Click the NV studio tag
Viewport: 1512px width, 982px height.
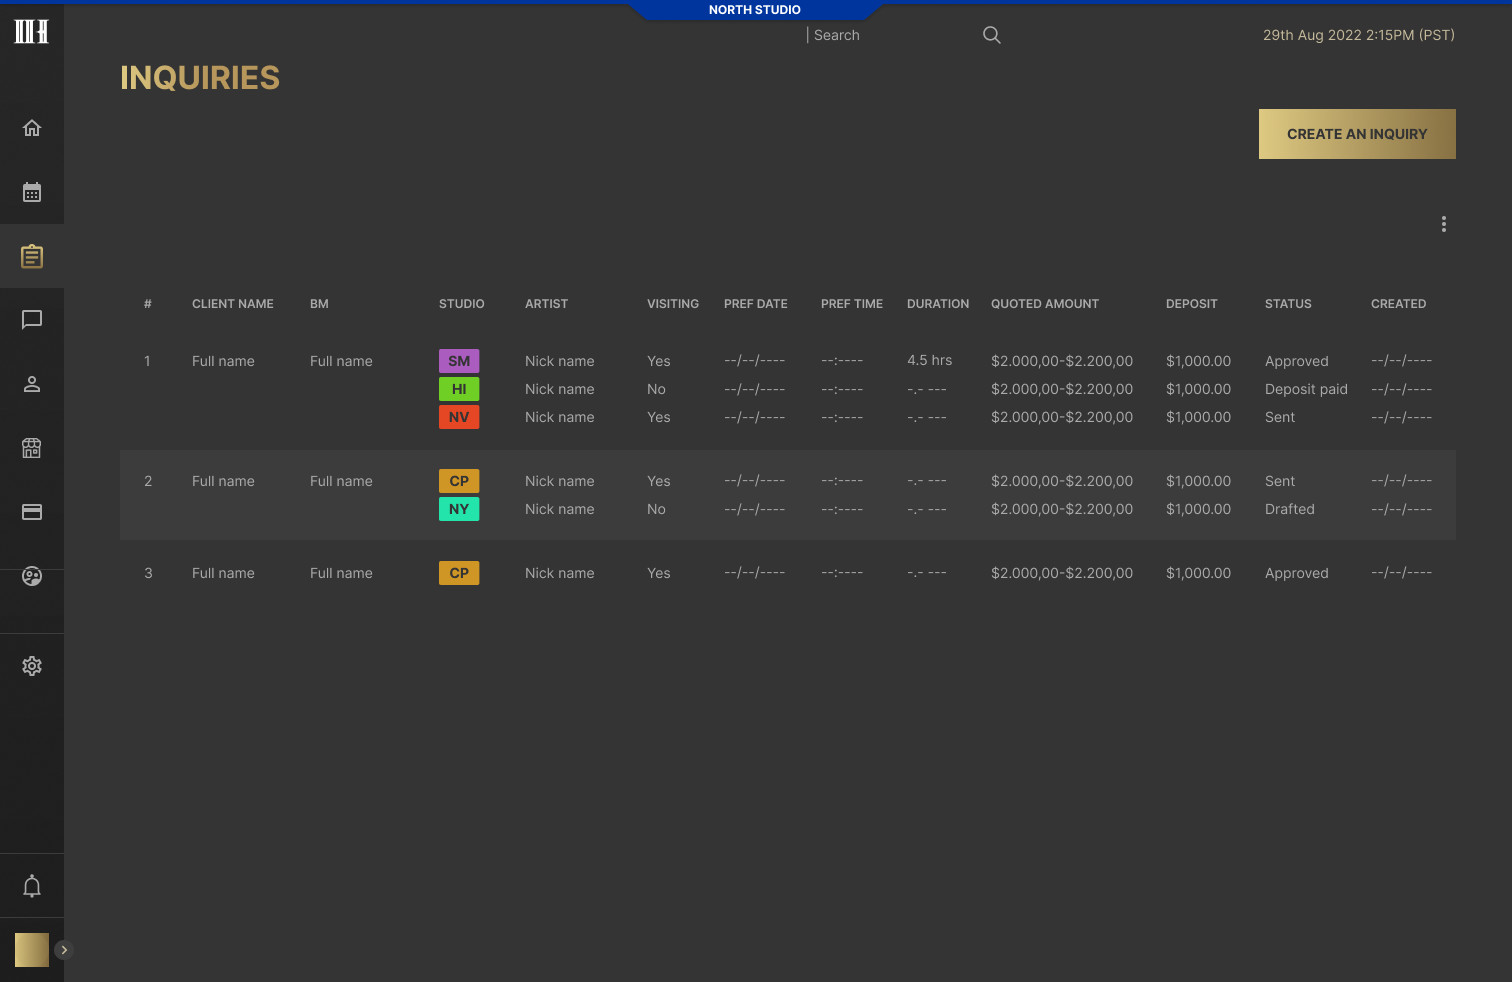coord(459,417)
